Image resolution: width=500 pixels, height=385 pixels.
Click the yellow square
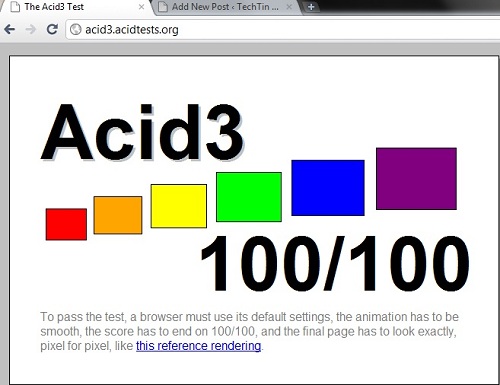[179, 206]
